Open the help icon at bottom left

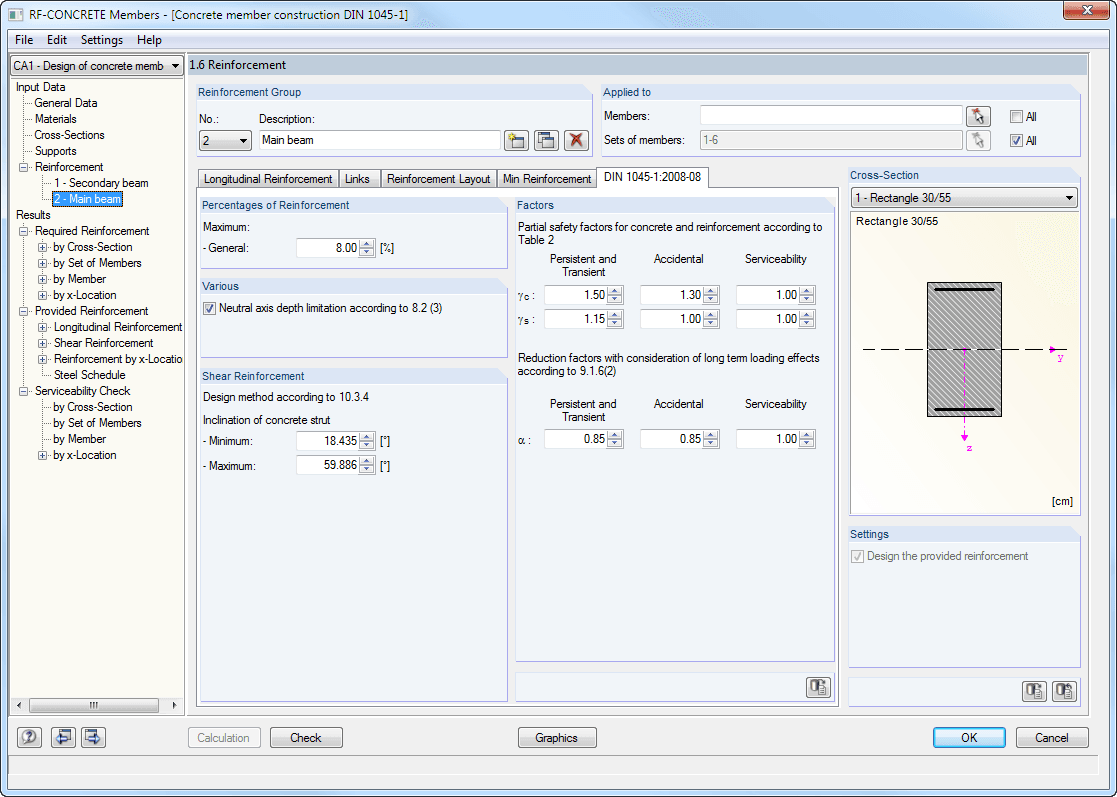click(x=28, y=737)
